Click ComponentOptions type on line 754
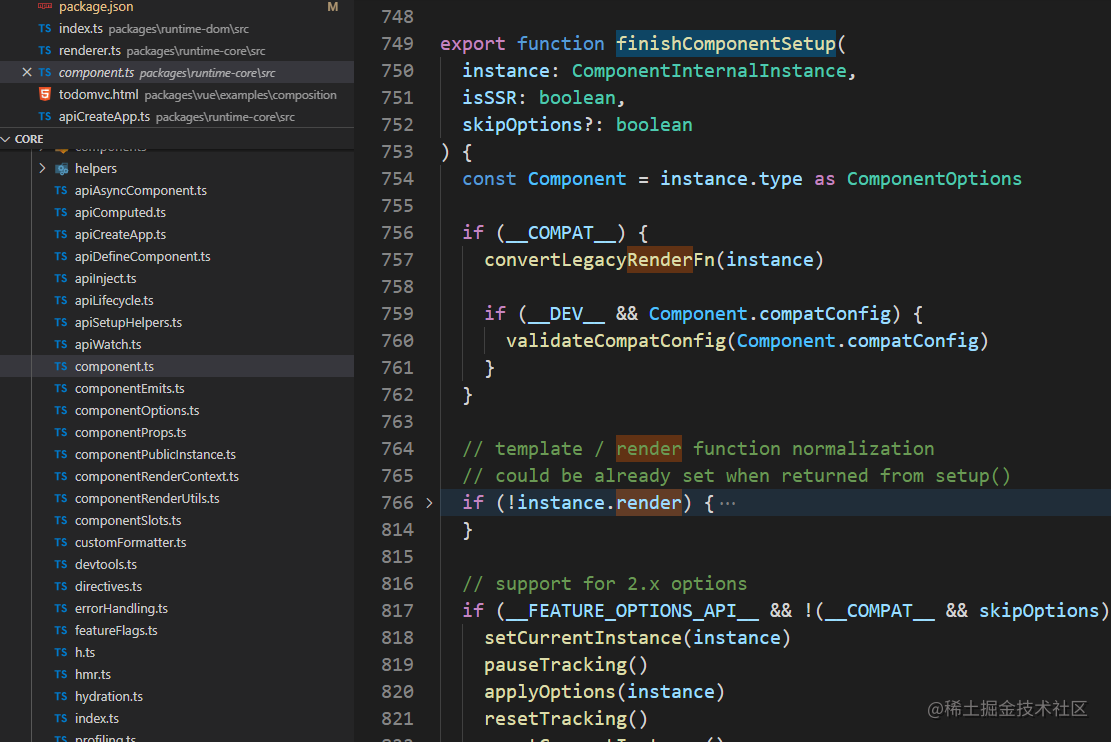This screenshot has width=1111, height=742. [934, 179]
